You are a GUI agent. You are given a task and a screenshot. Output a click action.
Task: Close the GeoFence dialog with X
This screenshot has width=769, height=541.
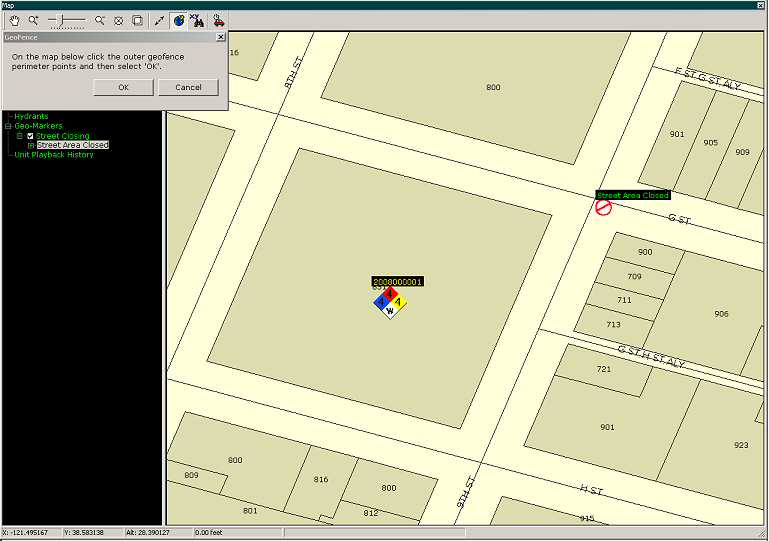221,37
